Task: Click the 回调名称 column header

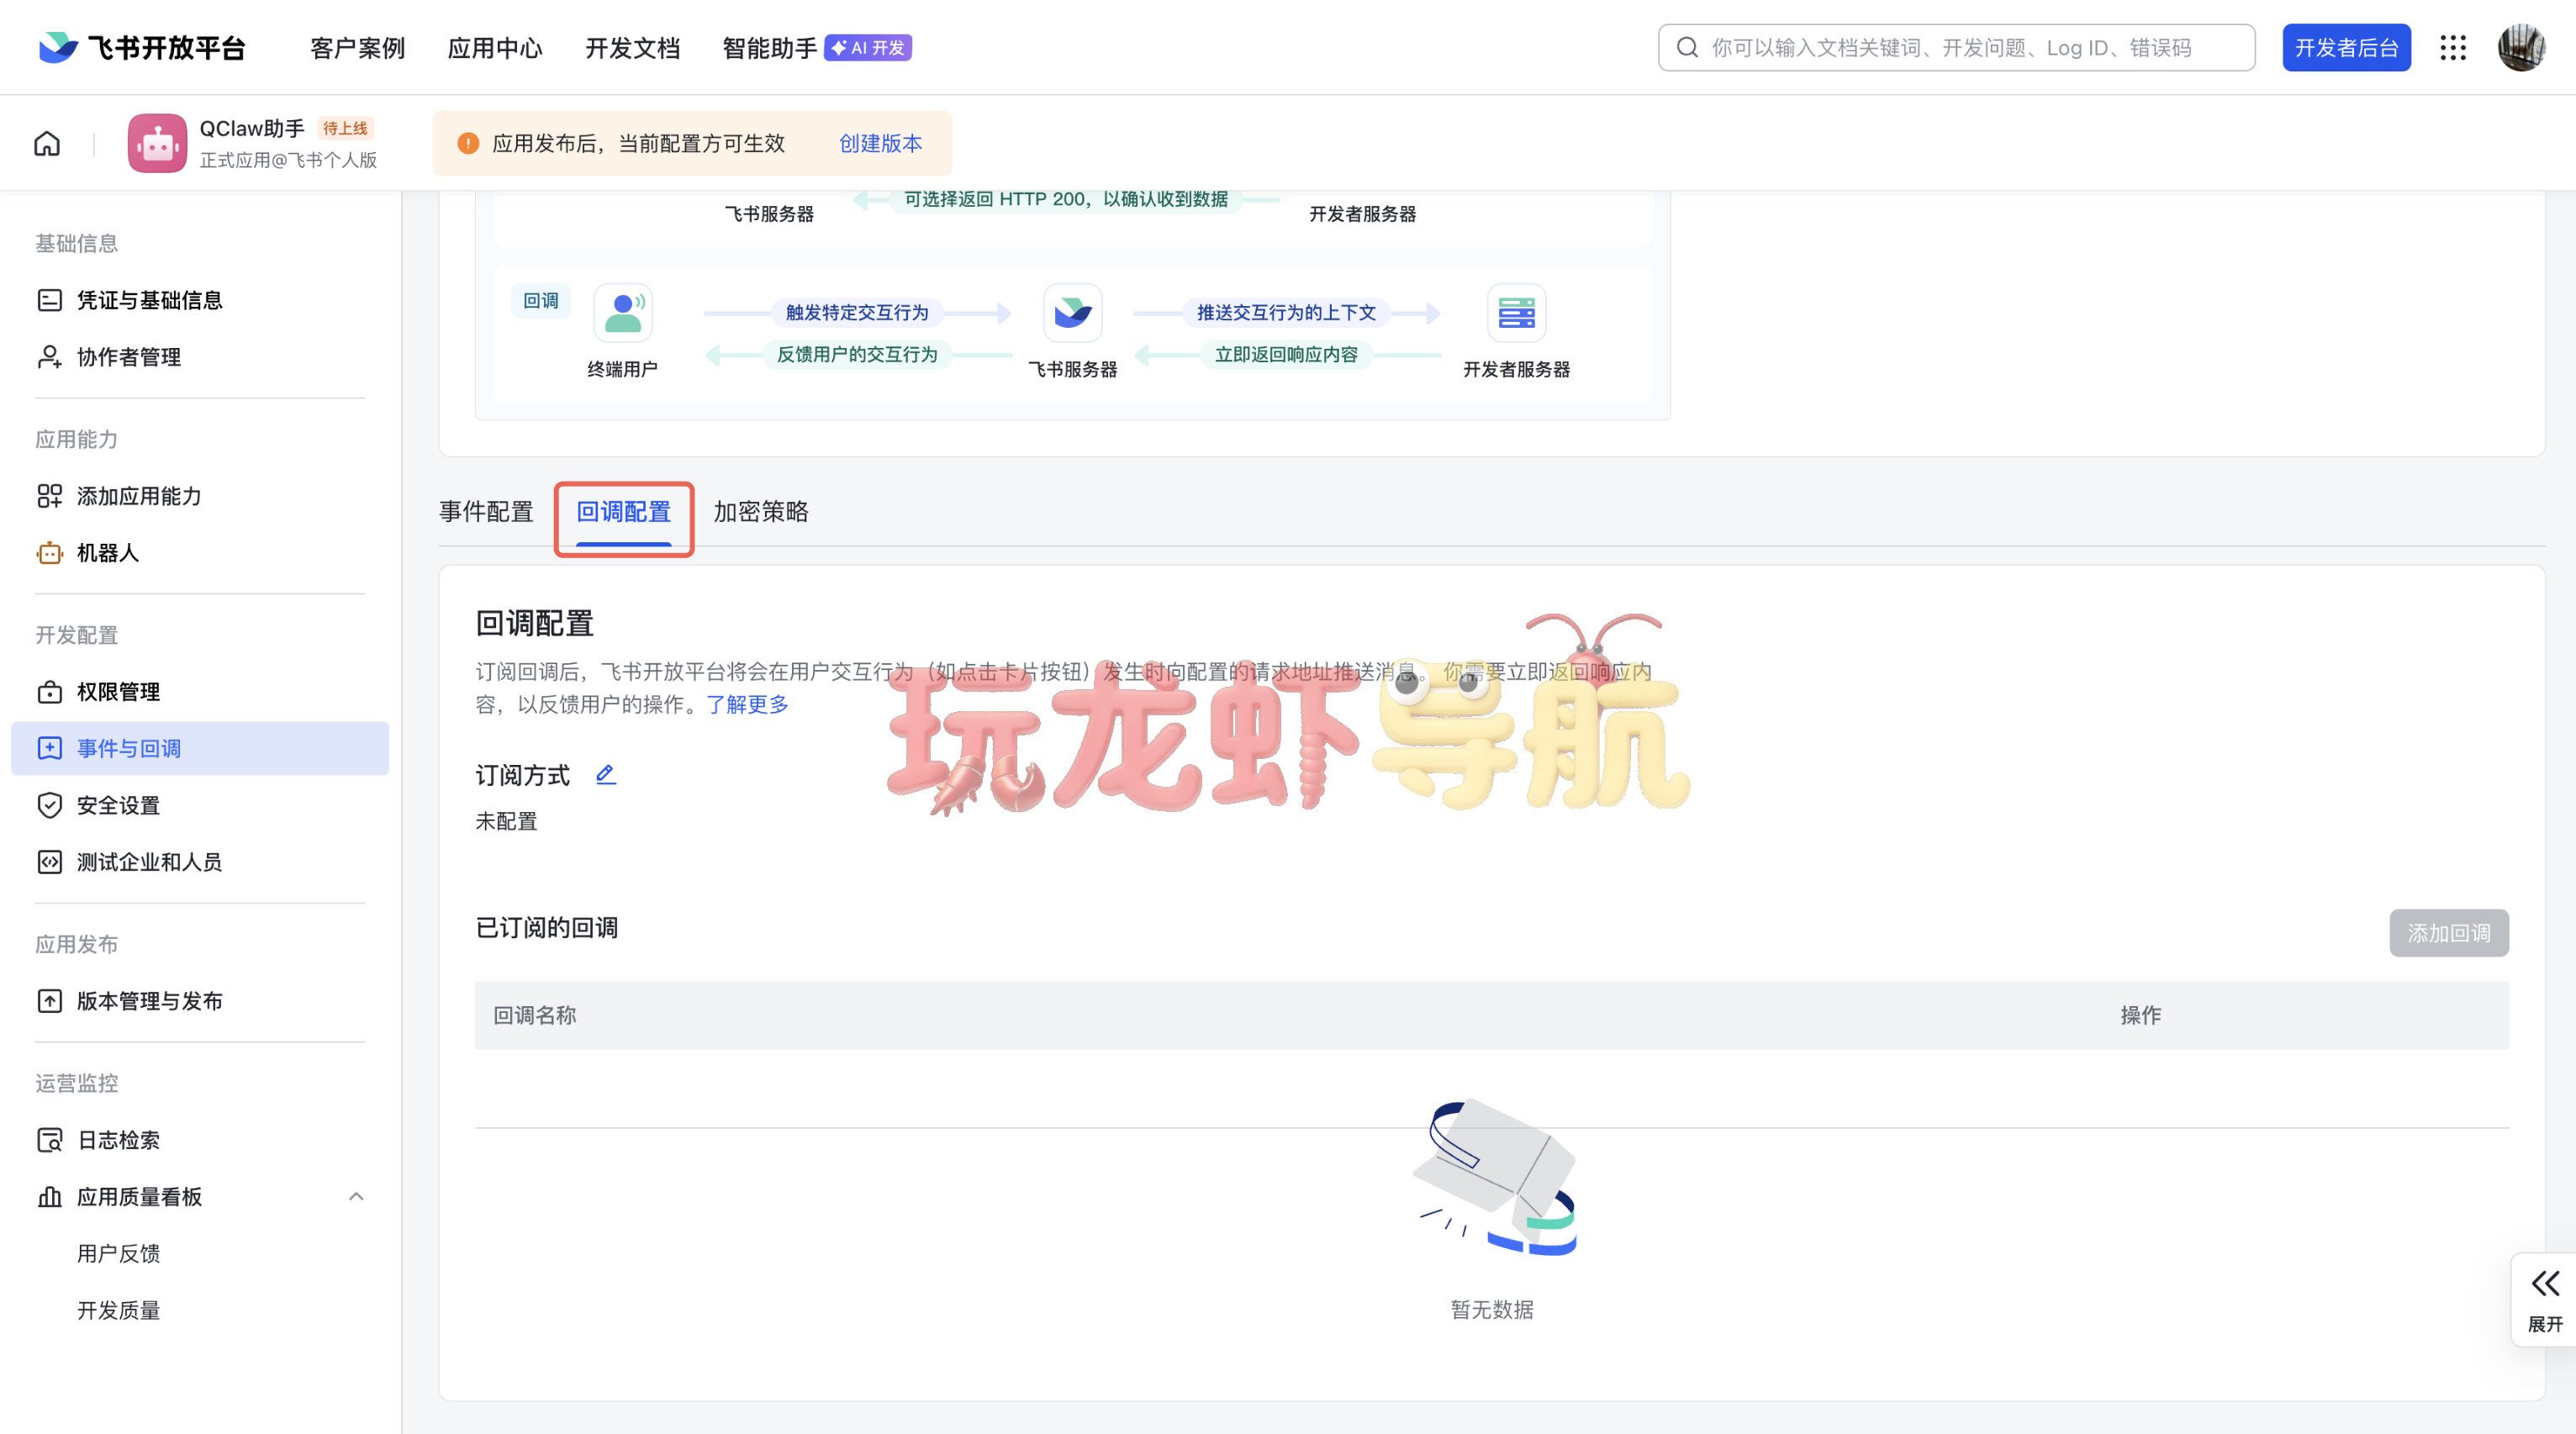Action: 534,1015
